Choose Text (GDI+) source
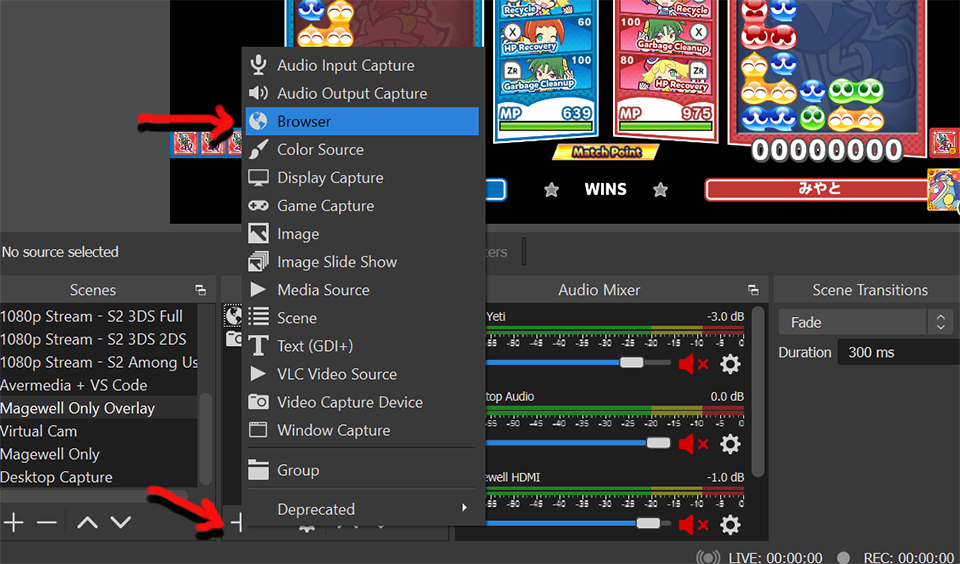The height and width of the screenshot is (564, 960). [361, 347]
